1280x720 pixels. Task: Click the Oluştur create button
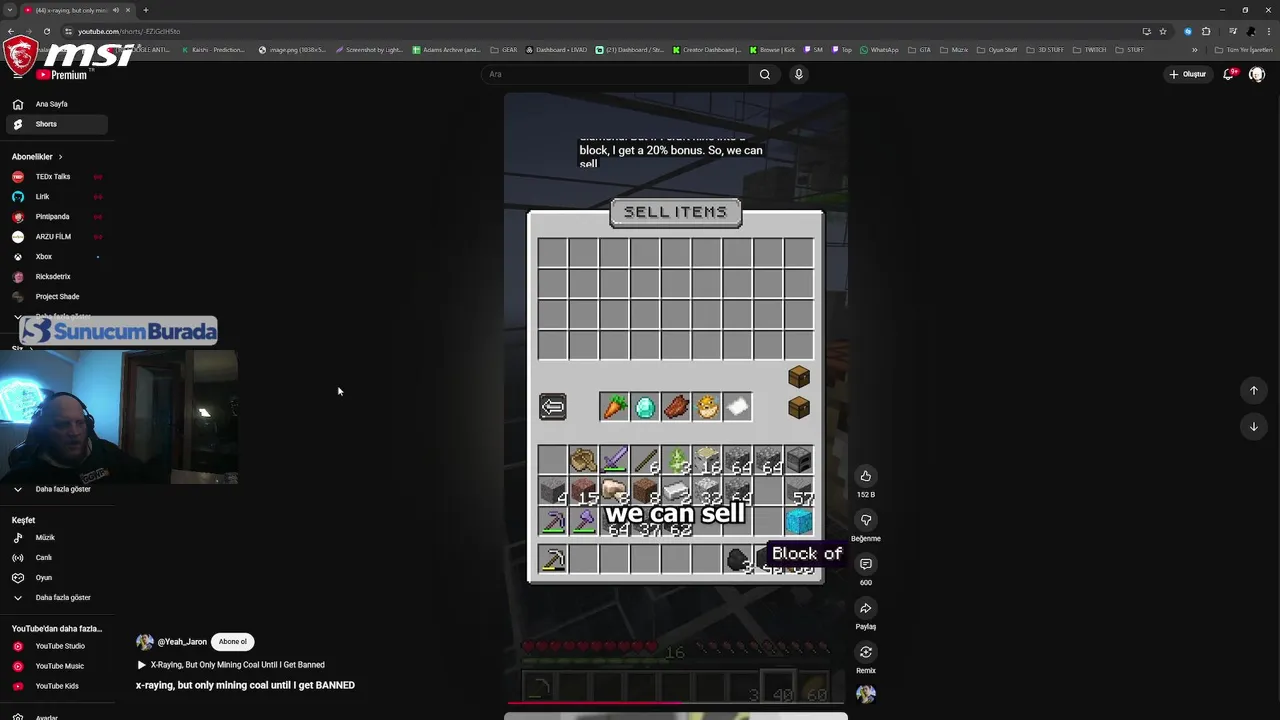pyautogui.click(x=1188, y=74)
